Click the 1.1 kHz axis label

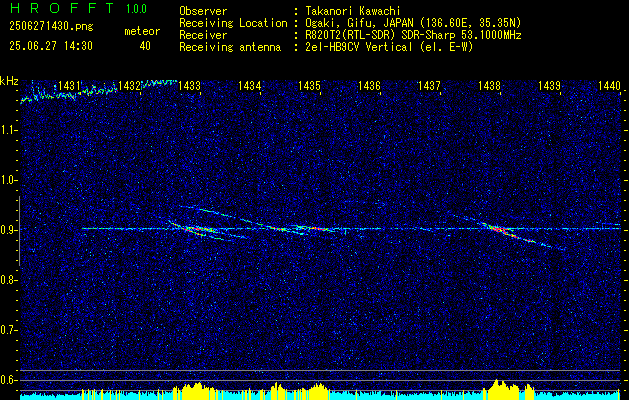point(8,130)
